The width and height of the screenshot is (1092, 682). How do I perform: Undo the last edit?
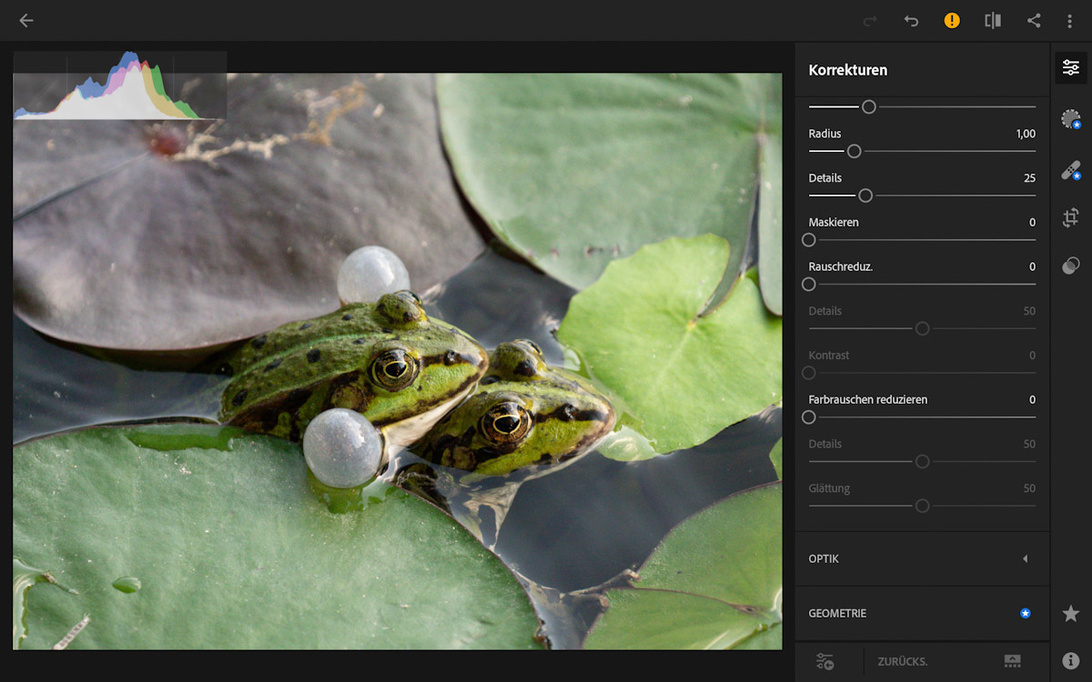911,21
